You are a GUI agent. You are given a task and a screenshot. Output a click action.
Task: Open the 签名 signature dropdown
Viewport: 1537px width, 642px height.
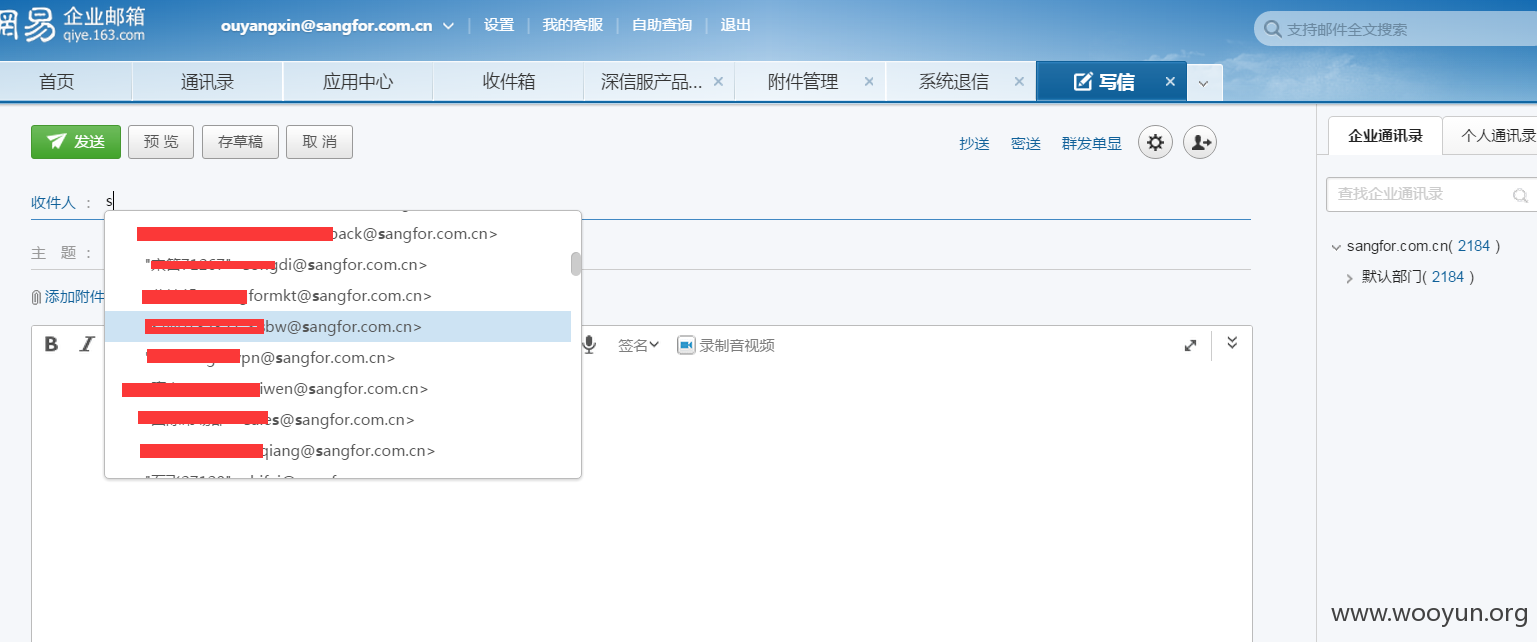coord(638,345)
